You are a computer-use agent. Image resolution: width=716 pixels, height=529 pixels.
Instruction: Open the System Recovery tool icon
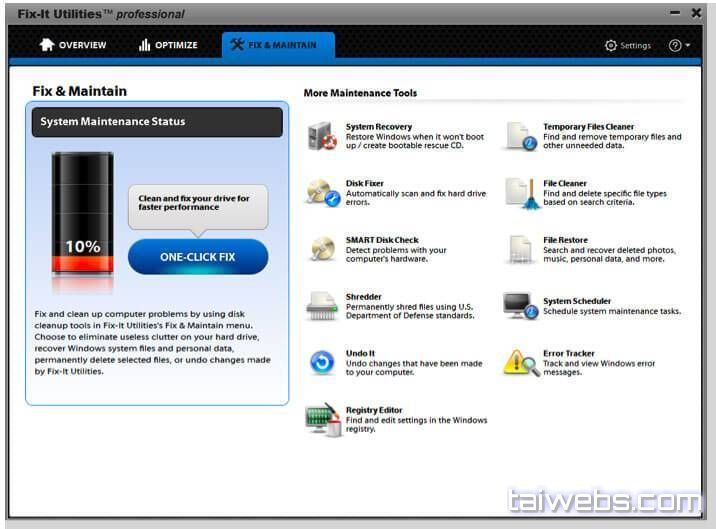tap(322, 136)
